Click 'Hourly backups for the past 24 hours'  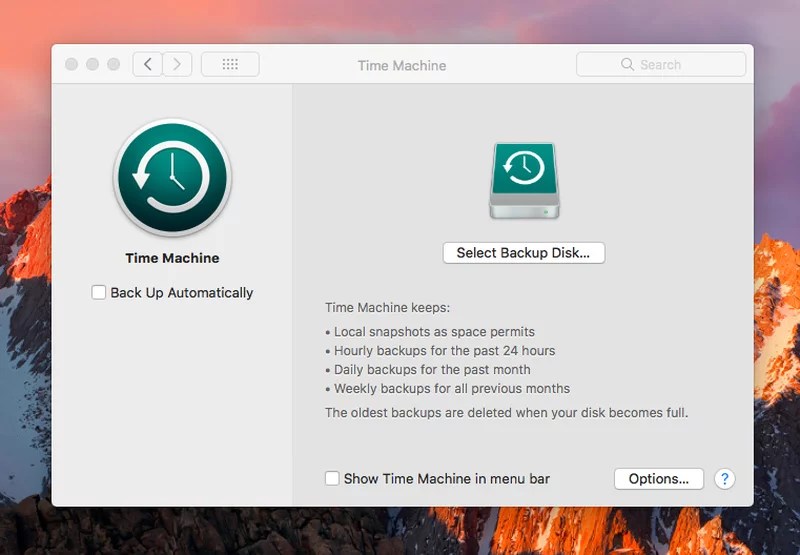point(444,350)
